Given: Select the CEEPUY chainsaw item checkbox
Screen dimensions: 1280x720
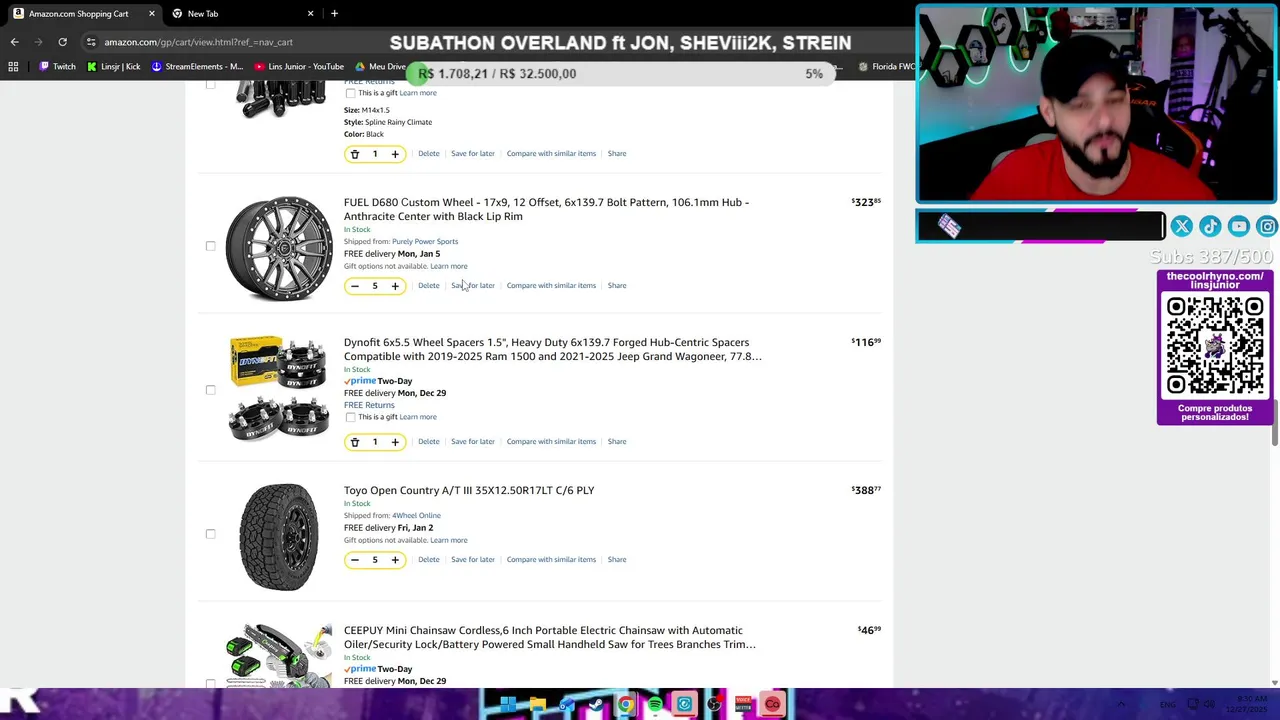Looking at the screenshot, I should 210,683.
